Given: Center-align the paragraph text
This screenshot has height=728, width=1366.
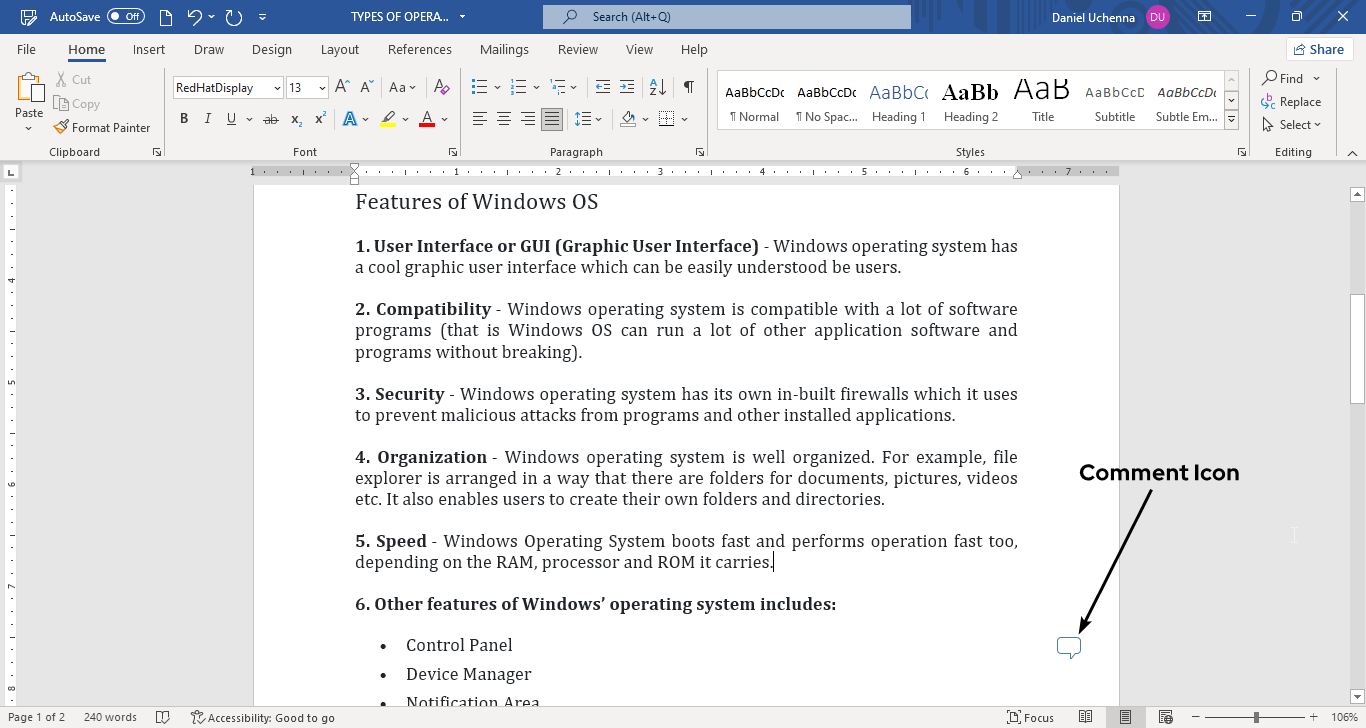Looking at the screenshot, I should point(503,119).
